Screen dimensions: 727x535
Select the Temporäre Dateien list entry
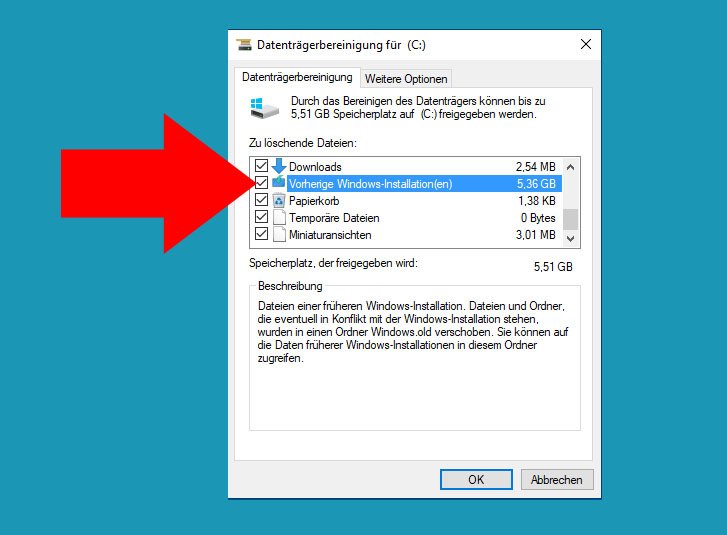pyautogui.click(x=408, y=218)
